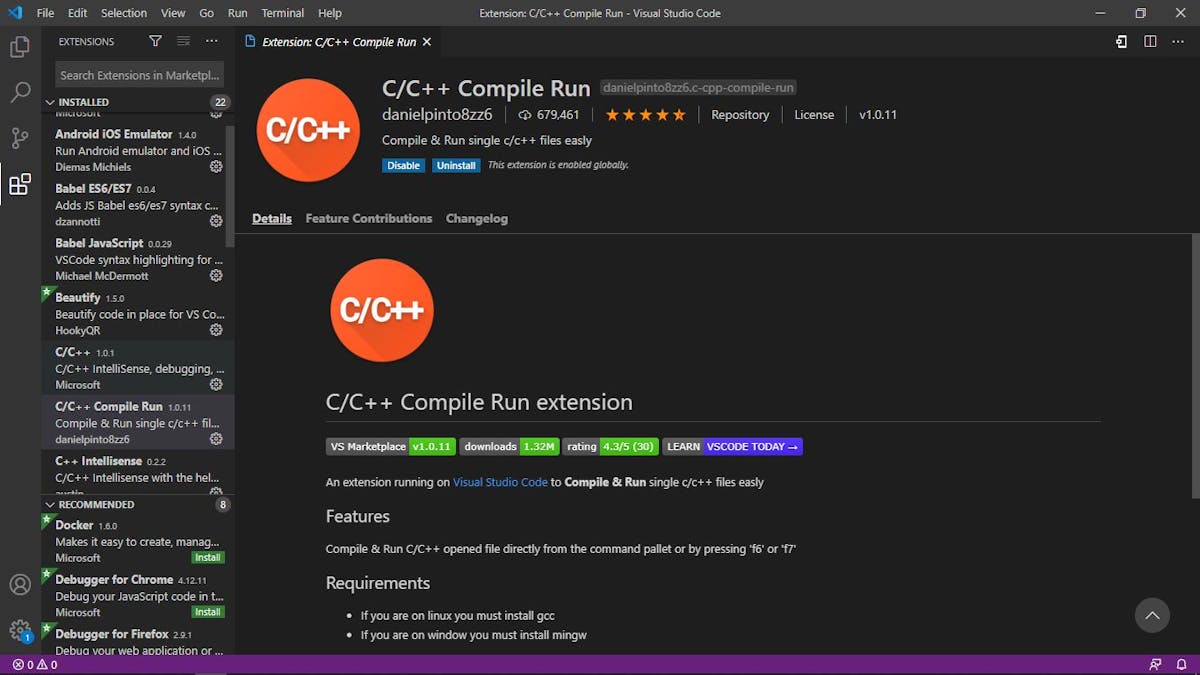This screenshot has width=1200, height=675.
Task: Open the Terminal menu
Action: [x=282, y=13]
